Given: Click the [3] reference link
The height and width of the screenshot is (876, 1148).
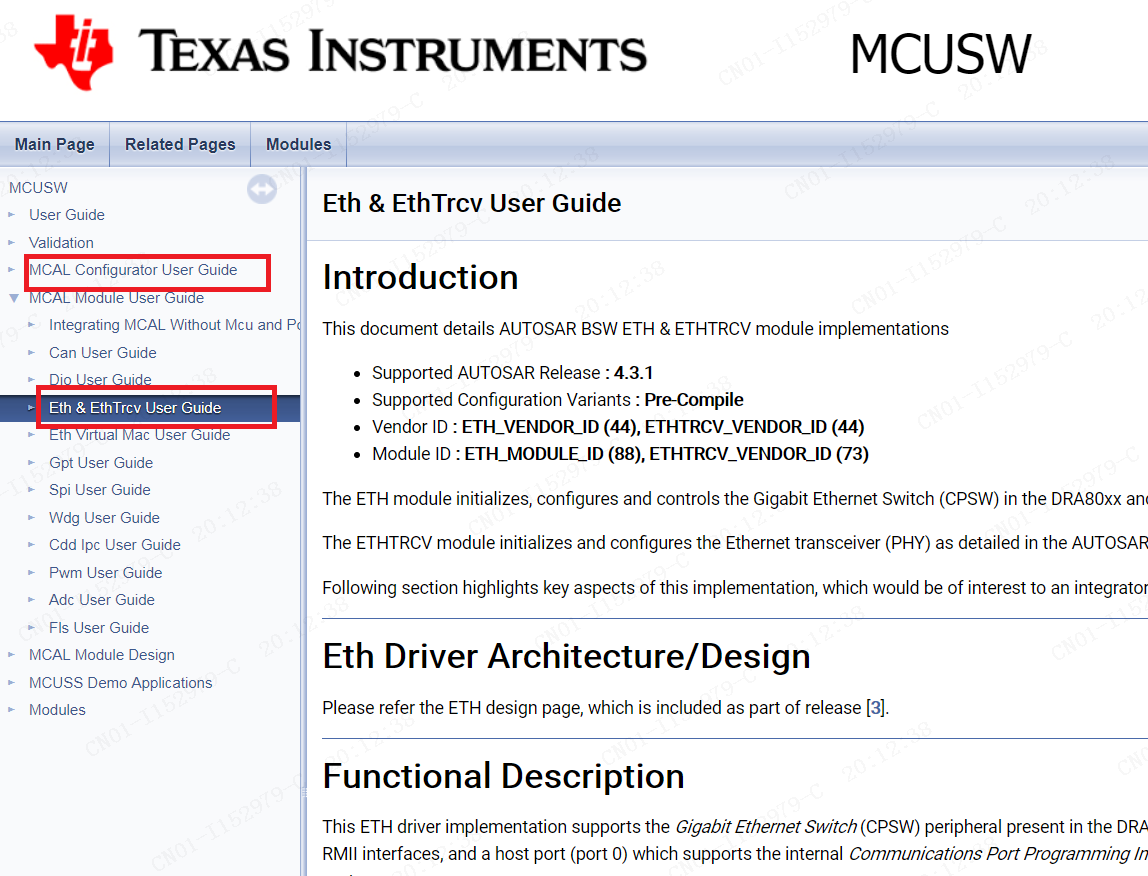Looking at the screenshot, I should pyautogui.click(x=875, y=707).
